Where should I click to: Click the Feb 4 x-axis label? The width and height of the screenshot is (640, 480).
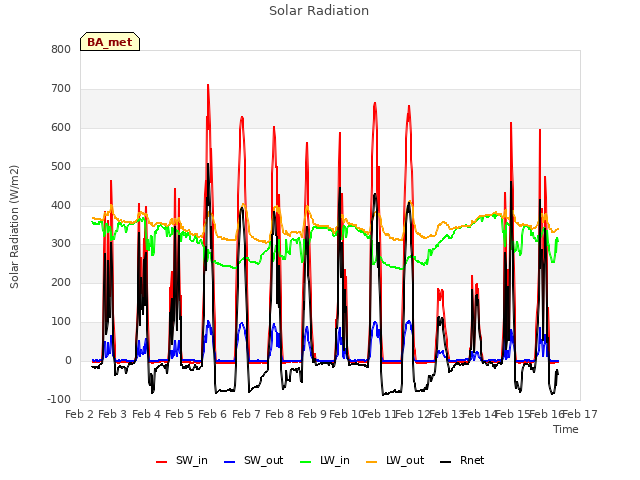point(147,414)
